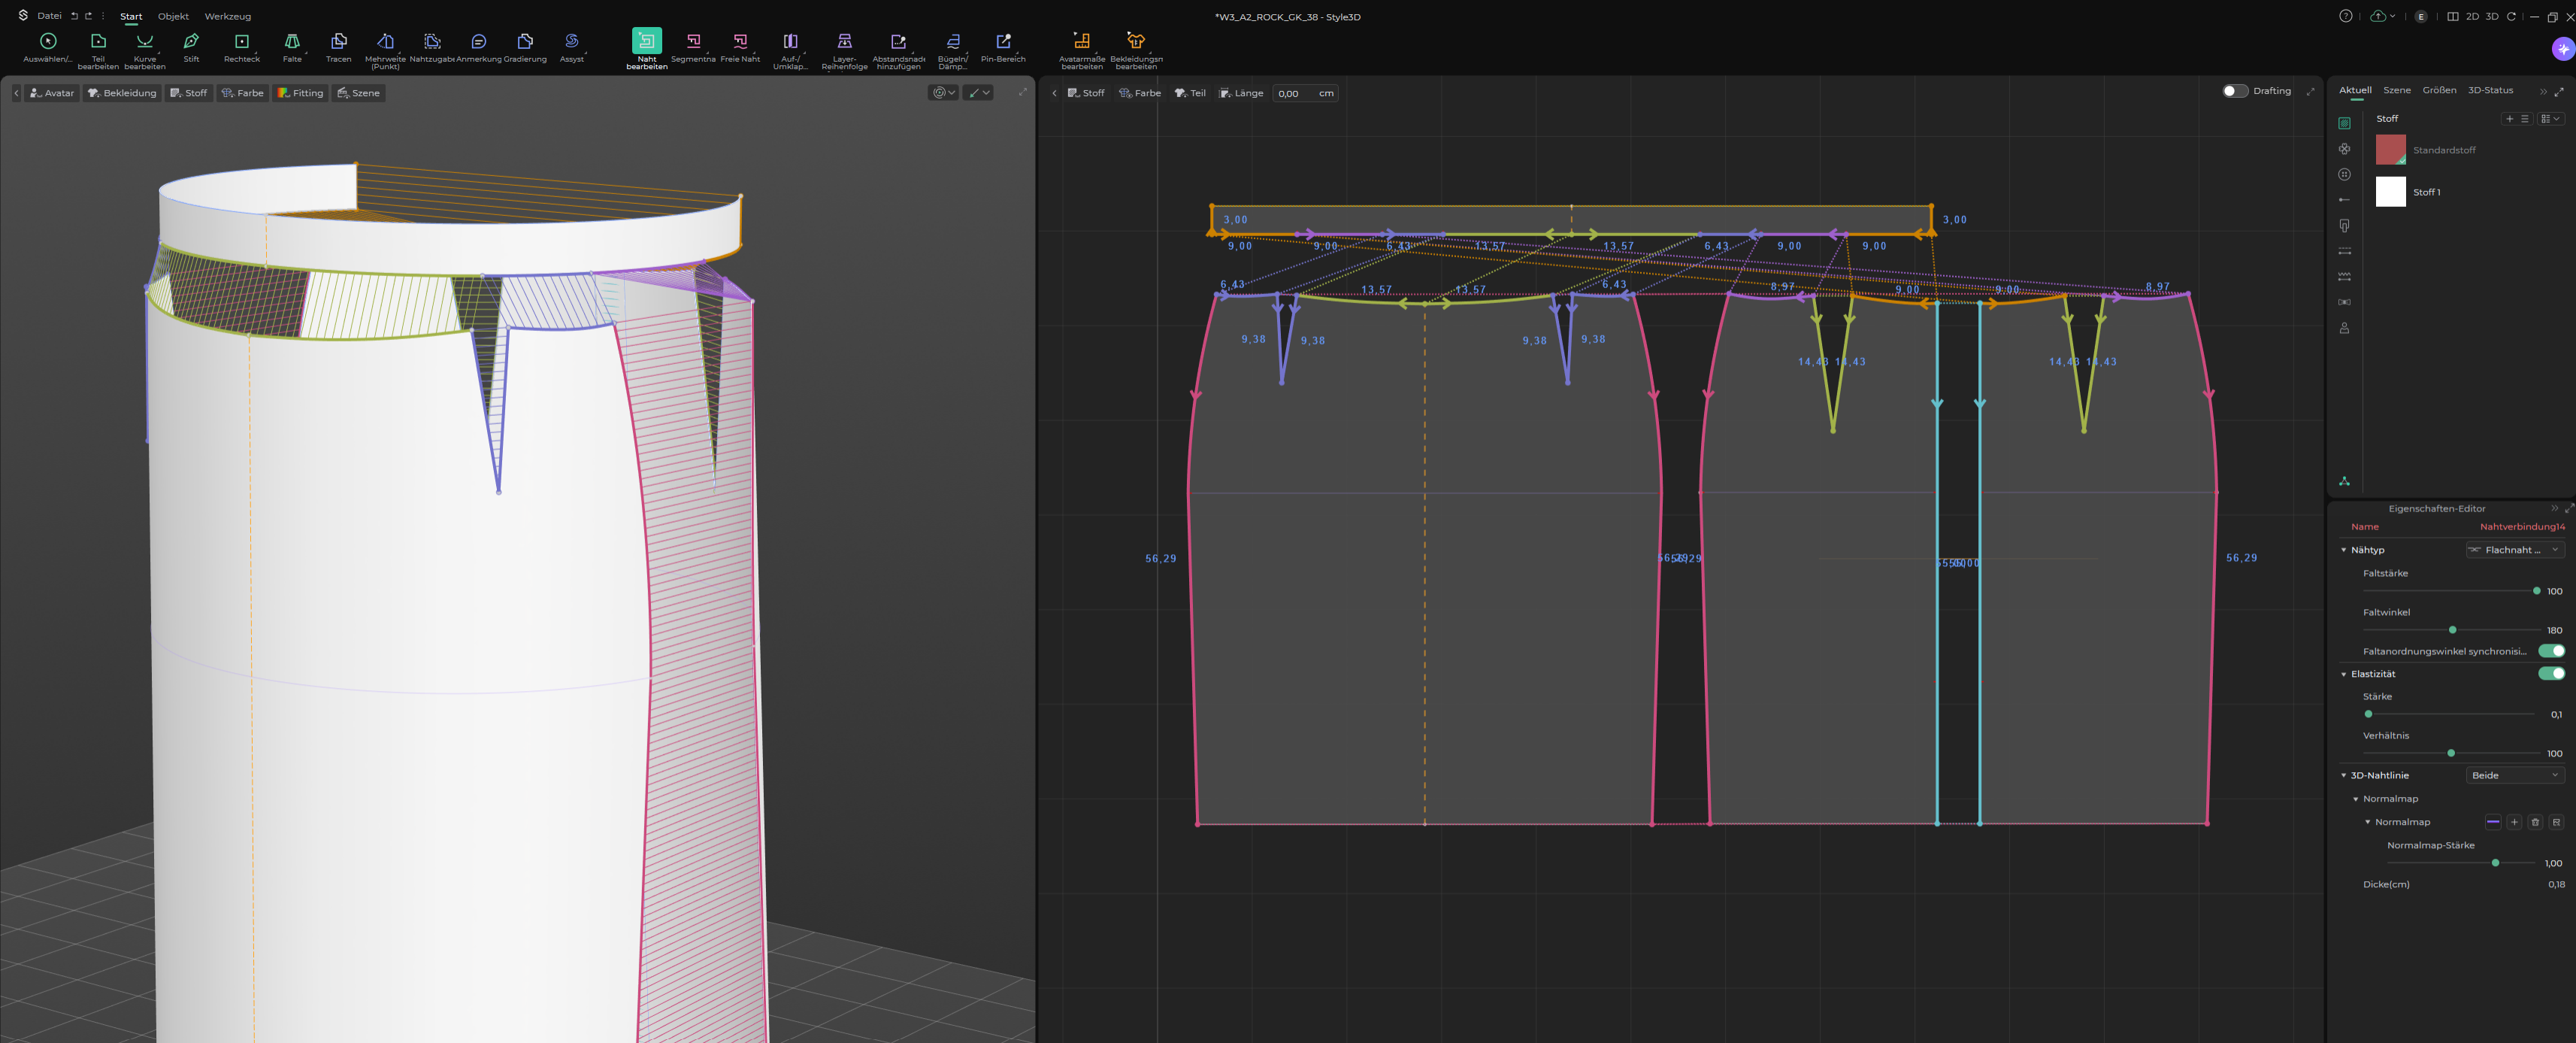Select the Pin-Bereich tool
The height and width of the screenshot is (1043, 2576).
(x=1003, y=46)
